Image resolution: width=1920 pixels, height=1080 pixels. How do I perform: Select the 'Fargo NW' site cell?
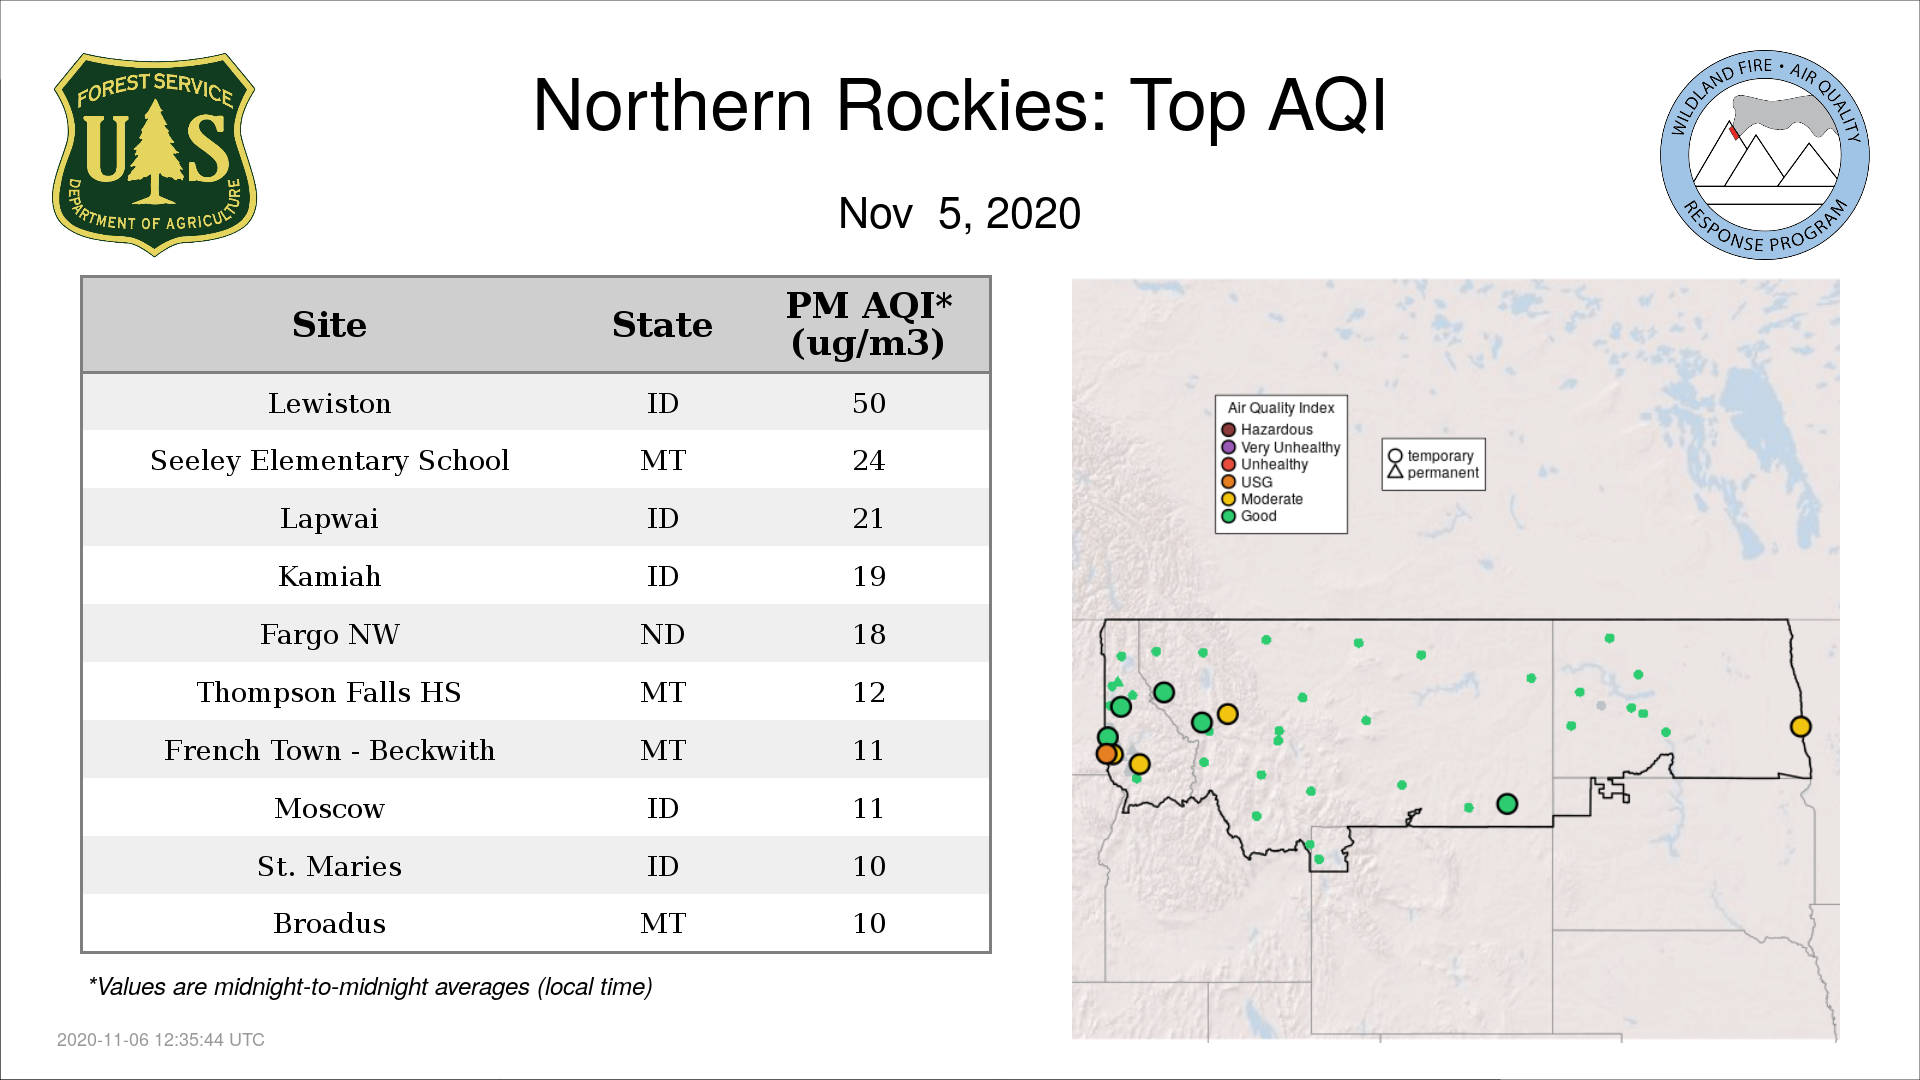[x=329, y=635]
